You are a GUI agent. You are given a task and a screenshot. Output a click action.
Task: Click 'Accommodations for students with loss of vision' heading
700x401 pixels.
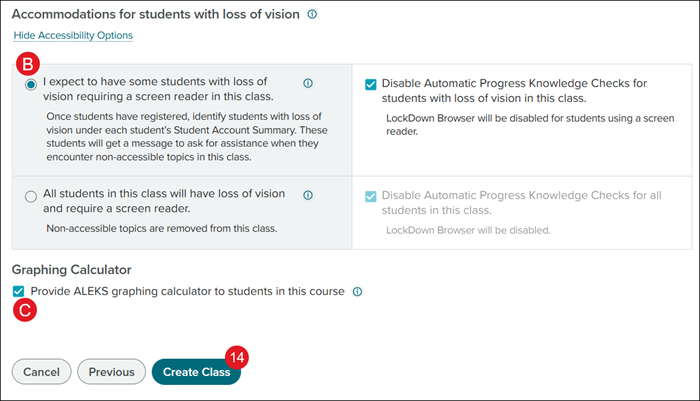point(155,15)
